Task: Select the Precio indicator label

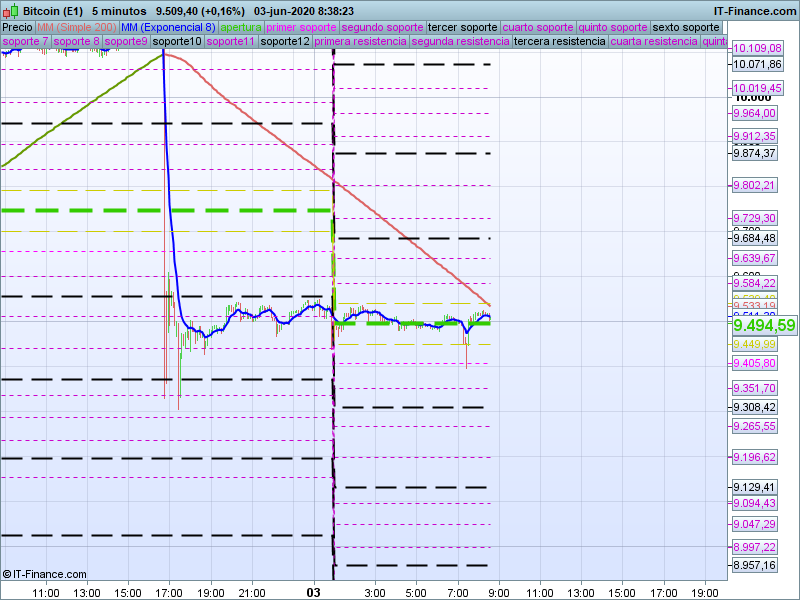Action: tap(17, 27)
